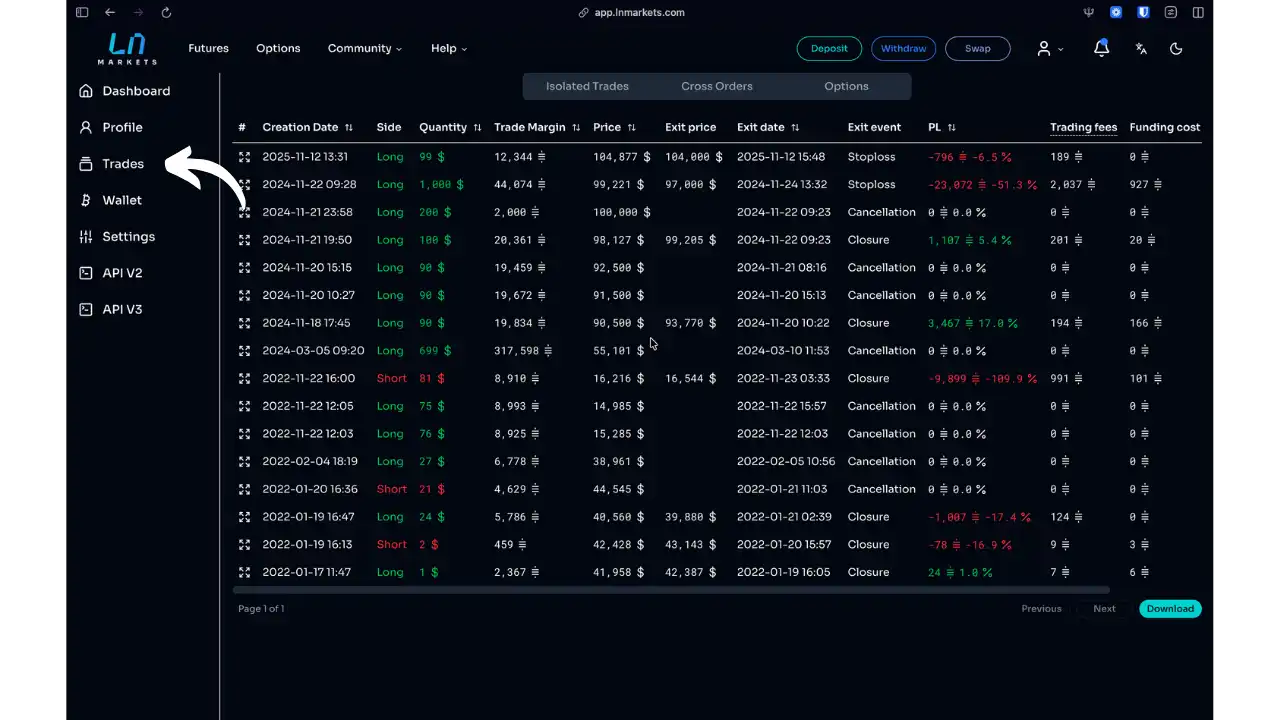
Task: Click the Deposit button
Action: pyautogui.click(x=829, y=48)
